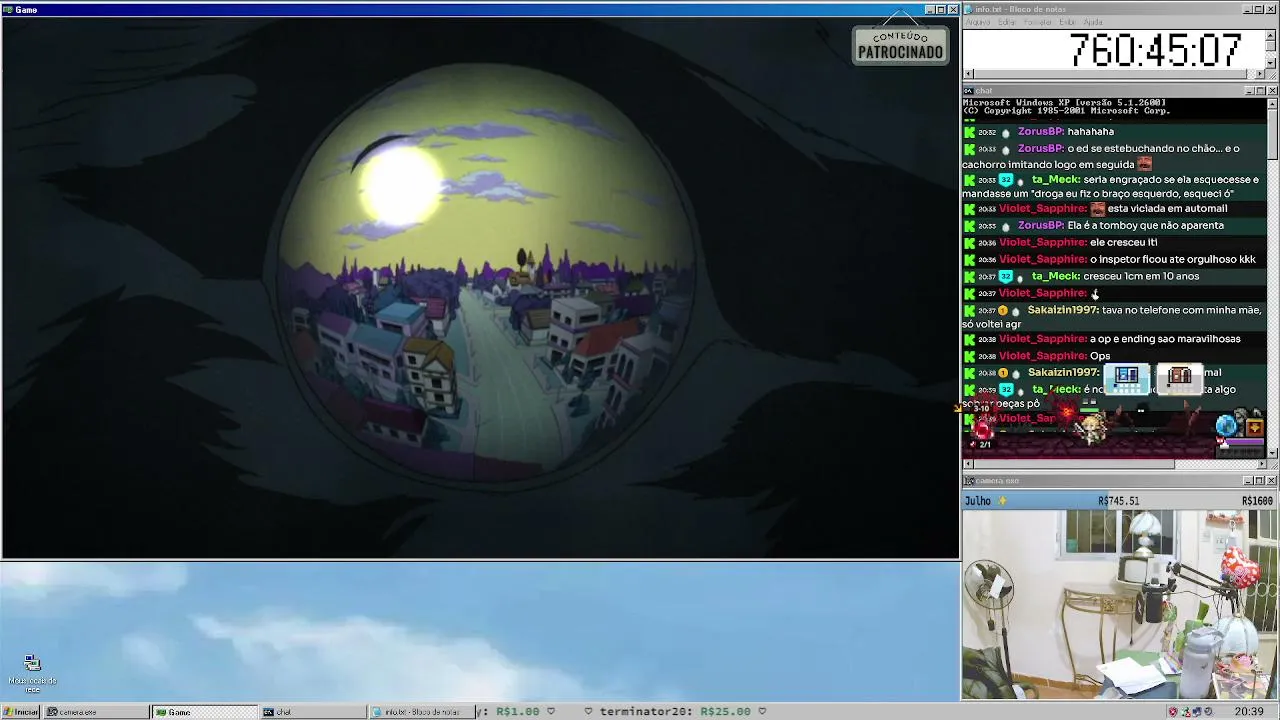Click Sakaizin1997 username beside 'tava no telefone'
The width and height of the screenshot is (1280, 720).
point(1063,311)
